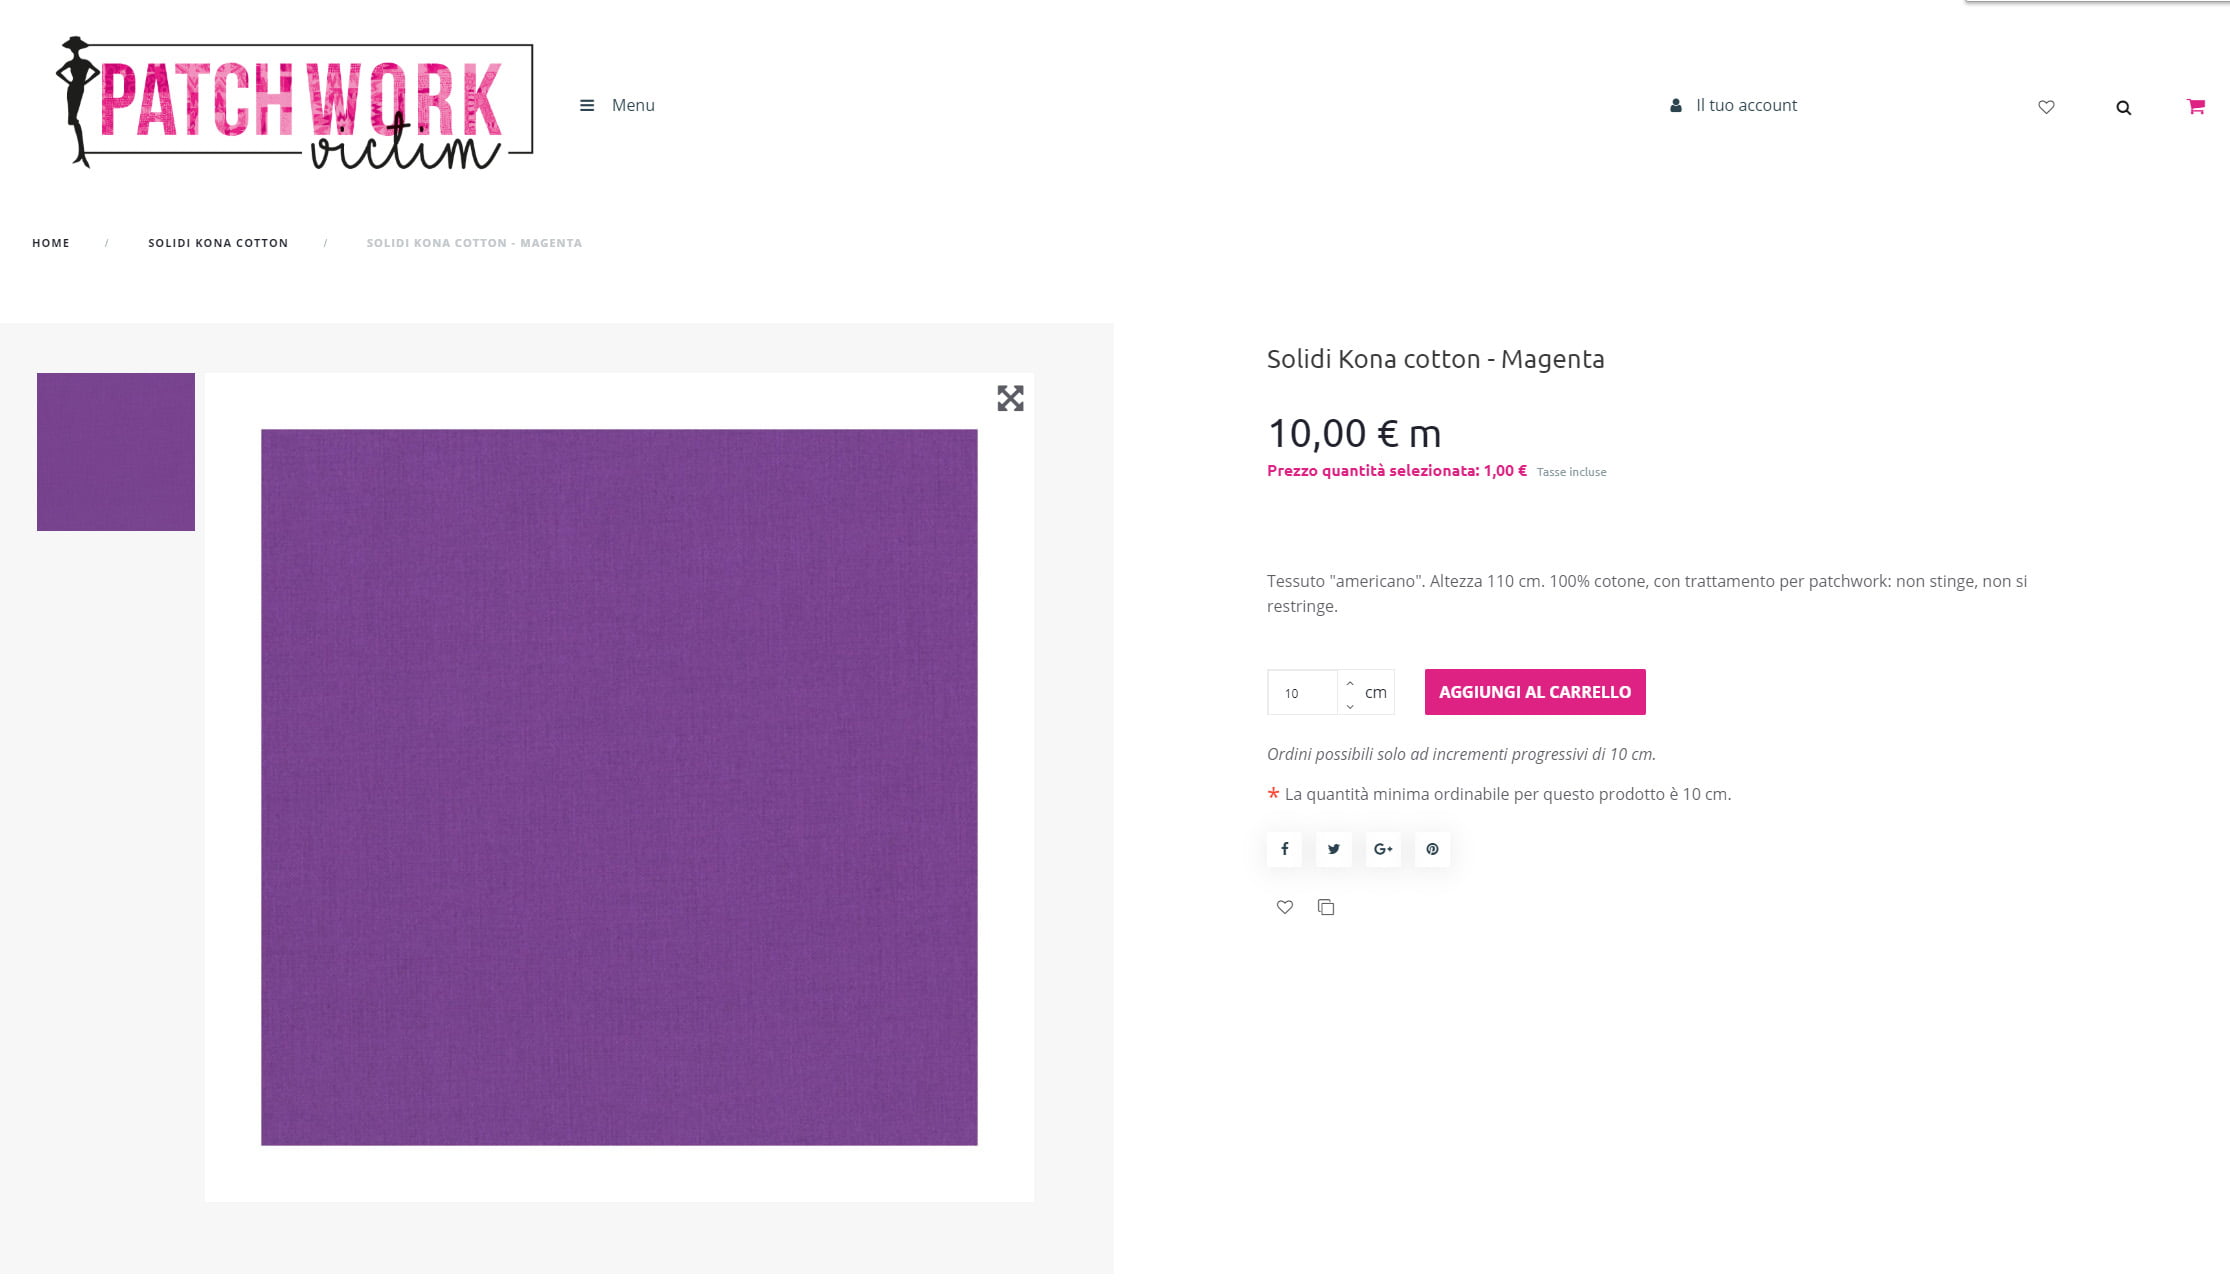The width and height of the screenshot is (2230, 1286).
Task: Decrease quantity with down arrow
Action: 1350,706
